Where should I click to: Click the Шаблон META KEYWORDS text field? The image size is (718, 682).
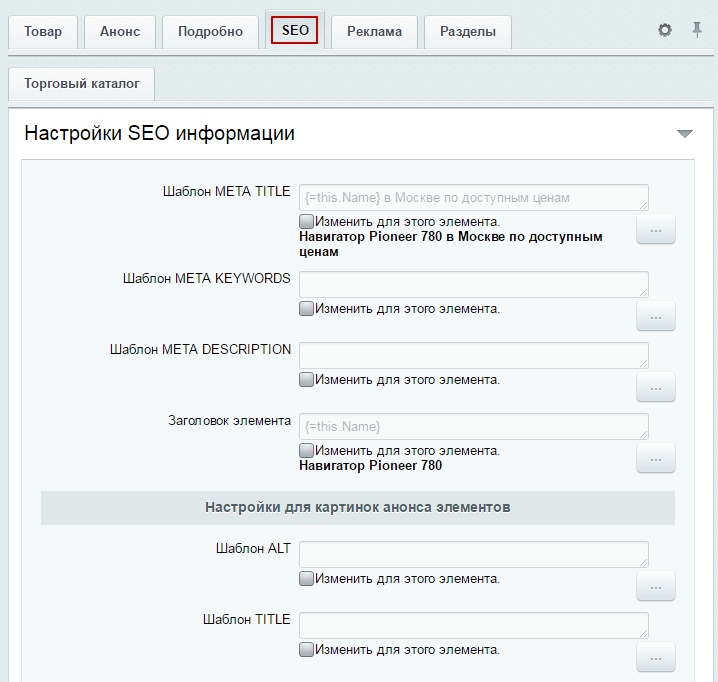pyautogui.click(x=473, y=284)
